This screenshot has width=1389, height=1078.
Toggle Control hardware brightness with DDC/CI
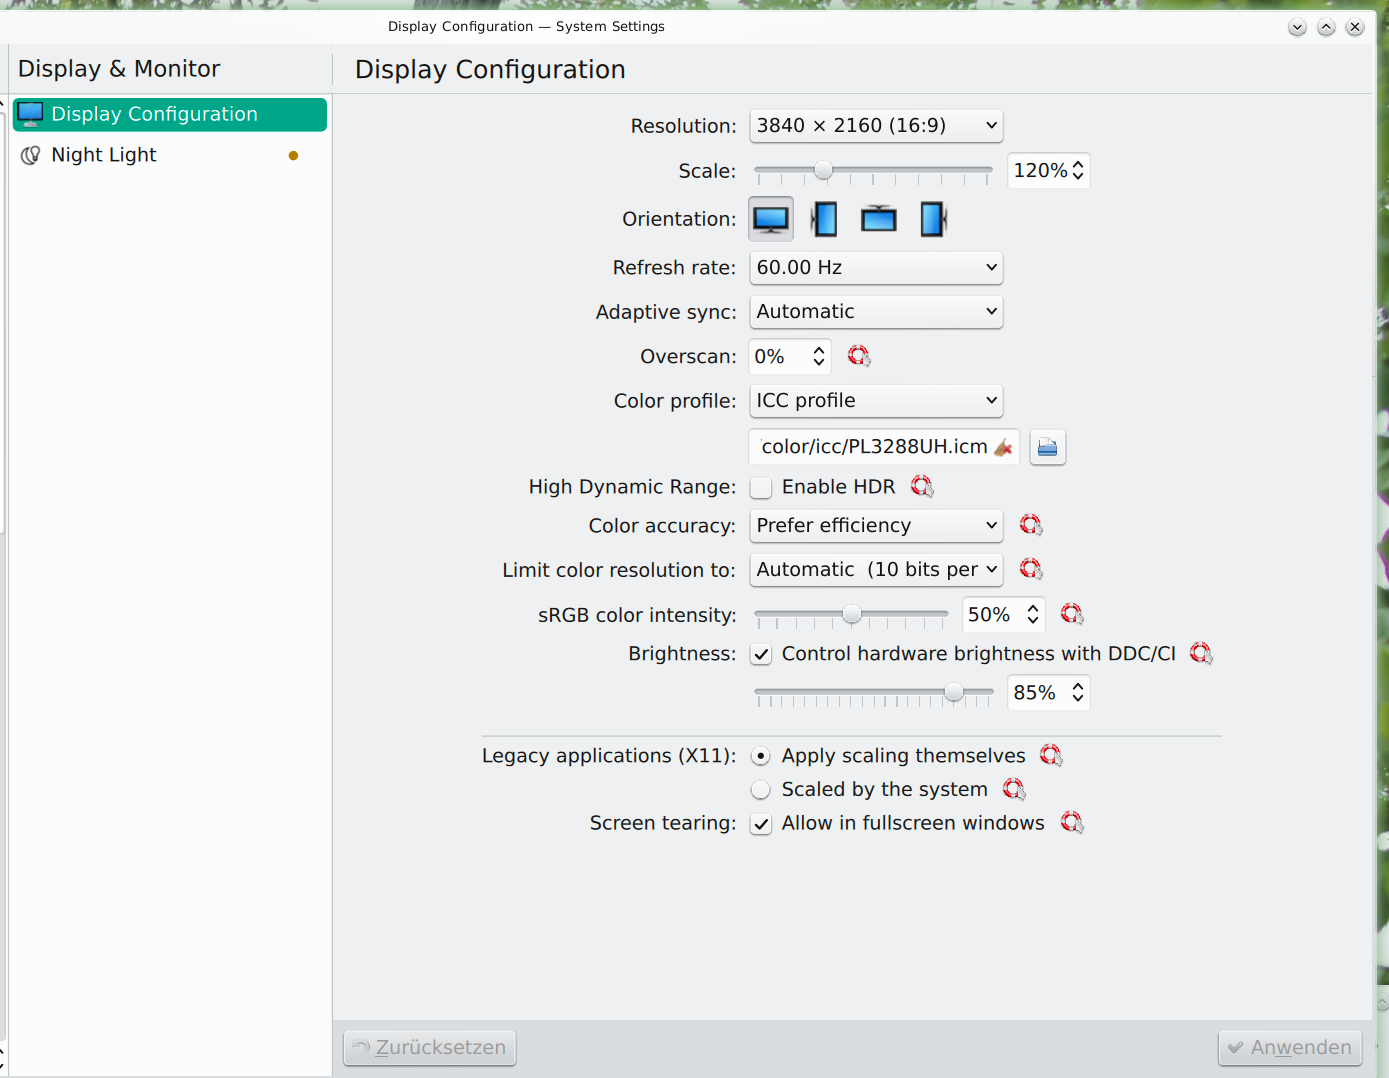762,655
